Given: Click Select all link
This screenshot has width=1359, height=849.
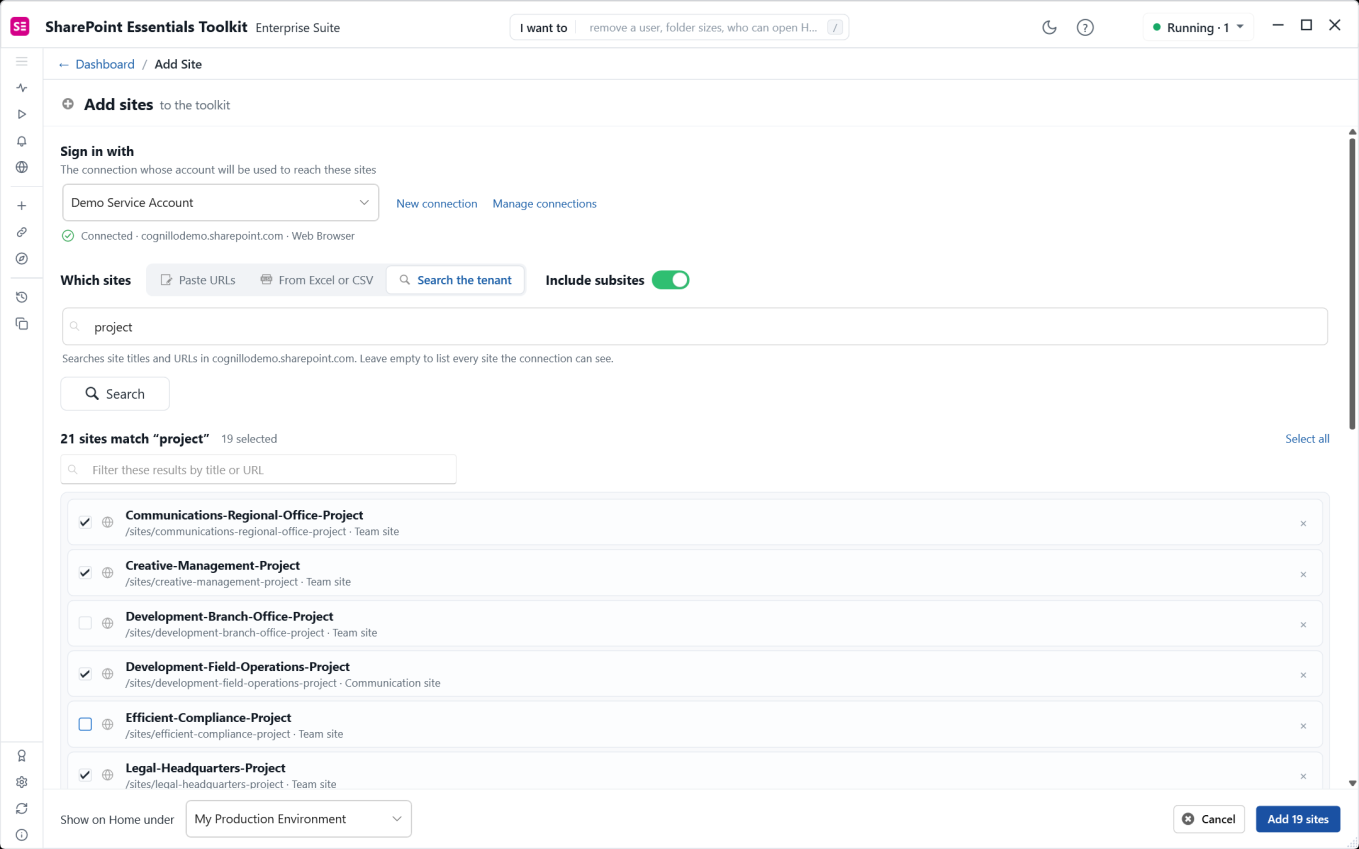Looking at the screenshot, I should (x=1307, y=439).
